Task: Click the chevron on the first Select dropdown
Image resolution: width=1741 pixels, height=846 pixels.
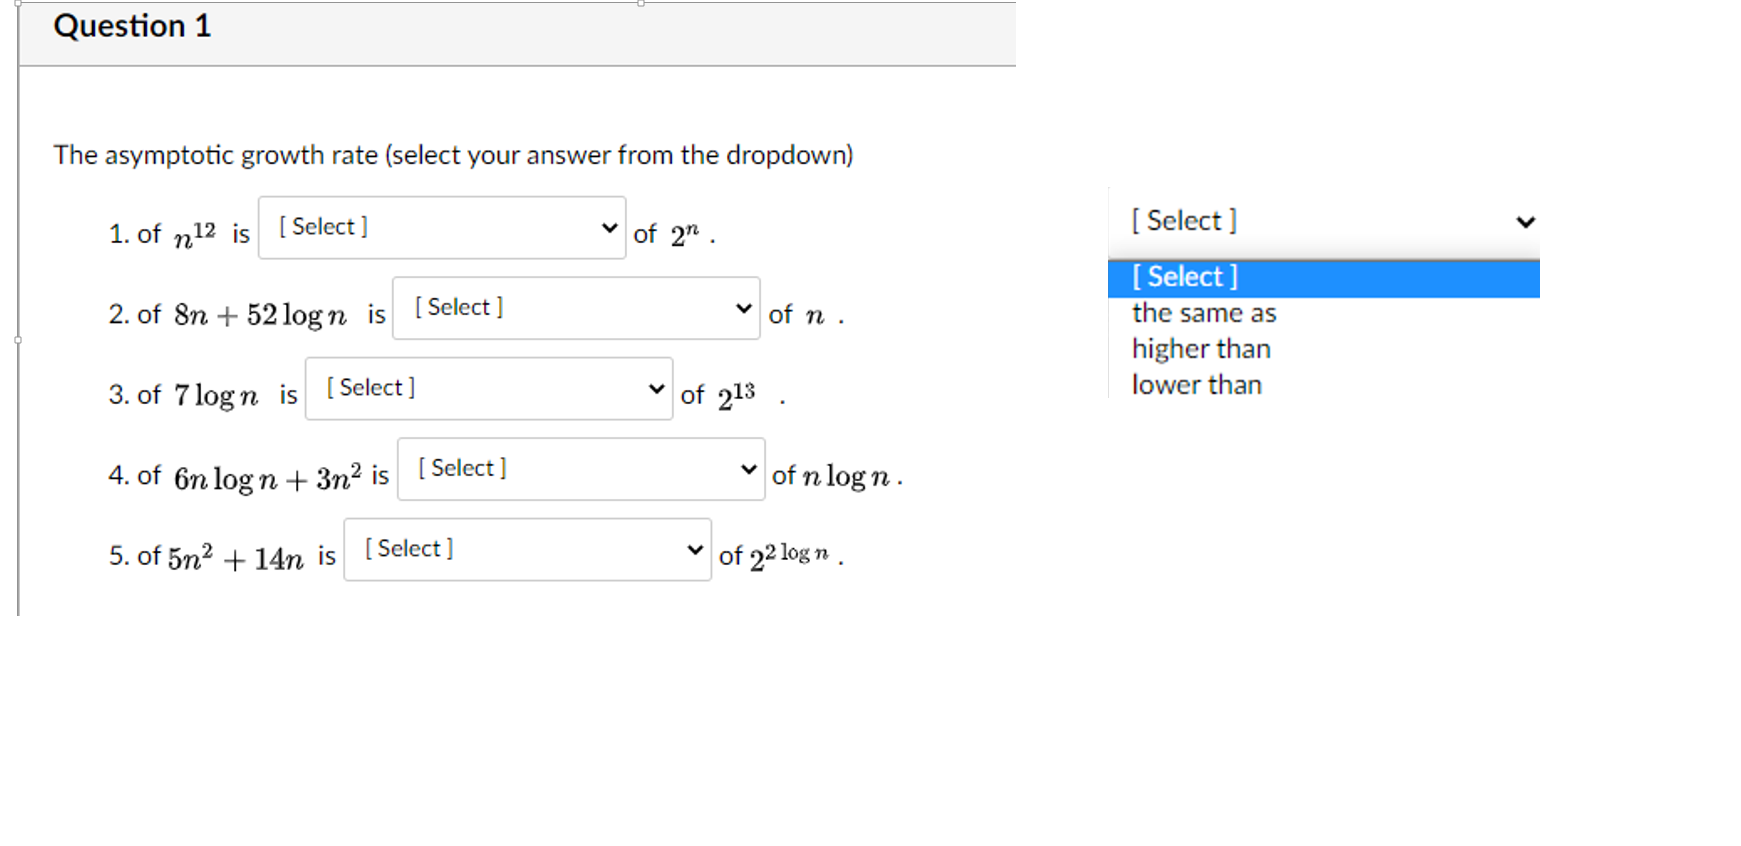Action: tap(609, 228)
